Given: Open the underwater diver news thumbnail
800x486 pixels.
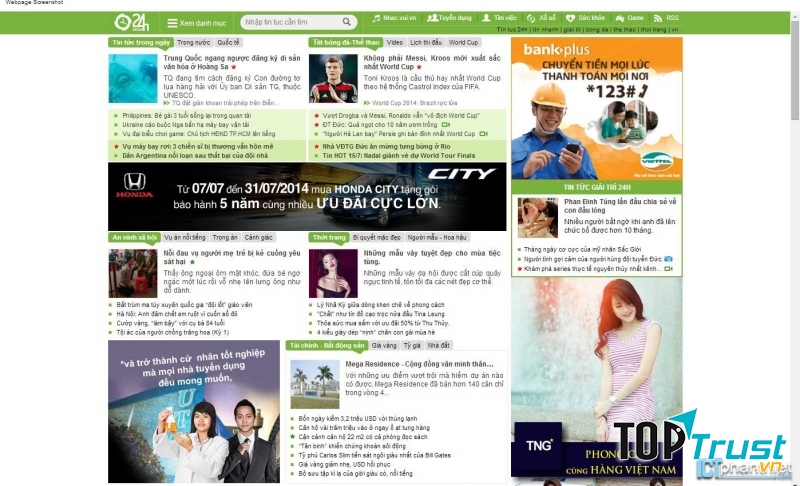Looking at the screenshot, I should click(x=133, y=79).
